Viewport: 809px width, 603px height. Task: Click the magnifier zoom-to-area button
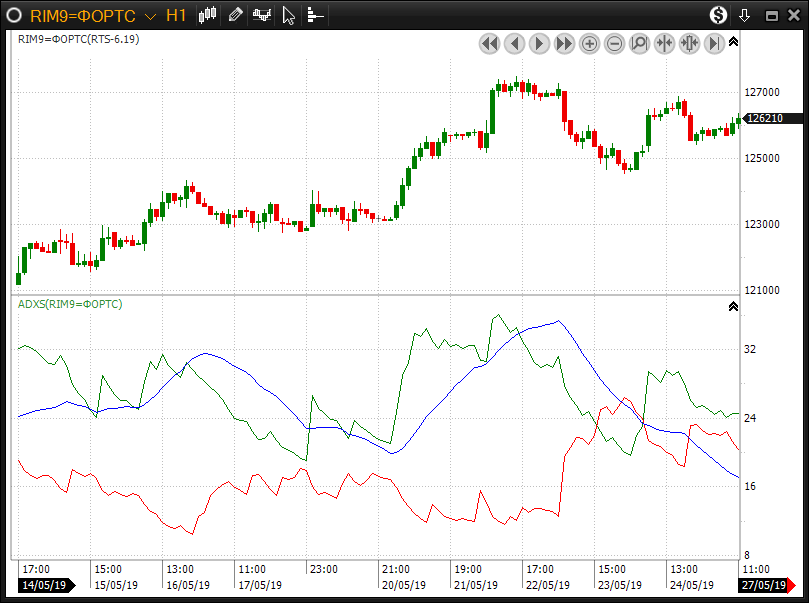(x=639, y=43)
